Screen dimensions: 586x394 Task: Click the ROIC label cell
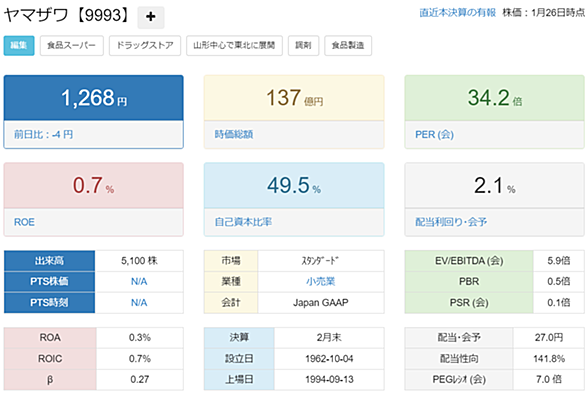pyautogui.click(x=50, y=358)
